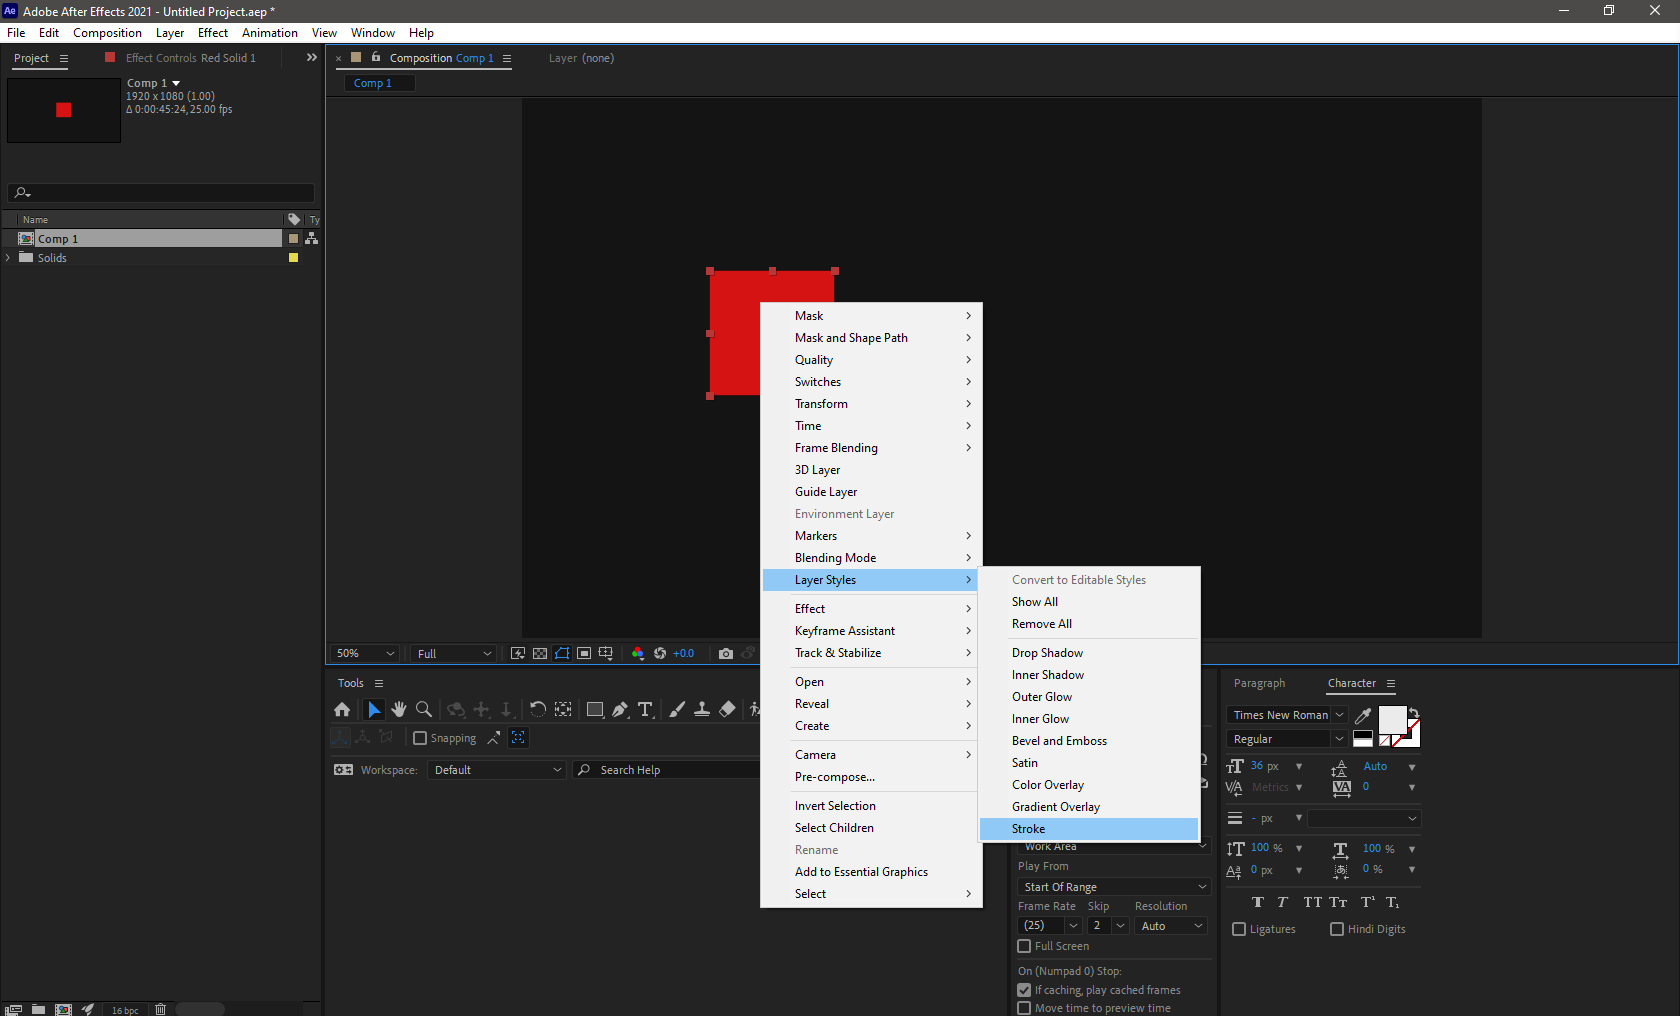Expand the Solids folder in the Project panel

click(8, 257)
